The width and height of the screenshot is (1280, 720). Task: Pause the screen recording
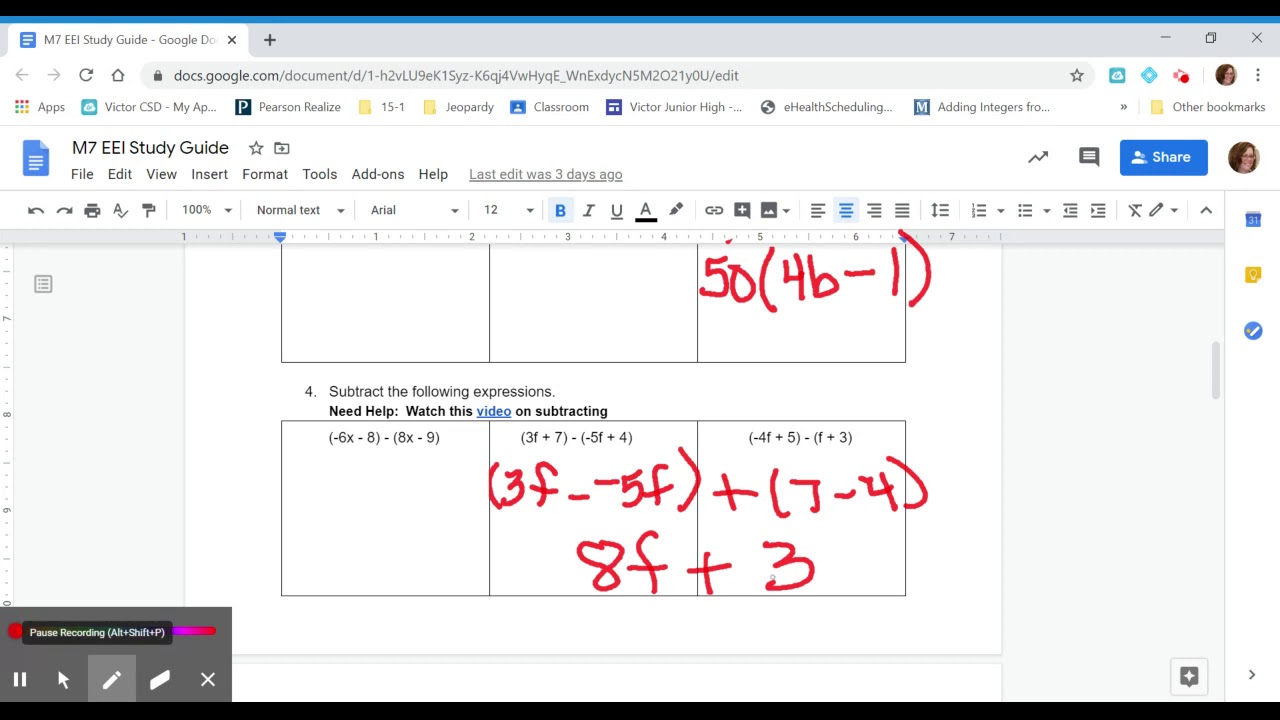20,680
